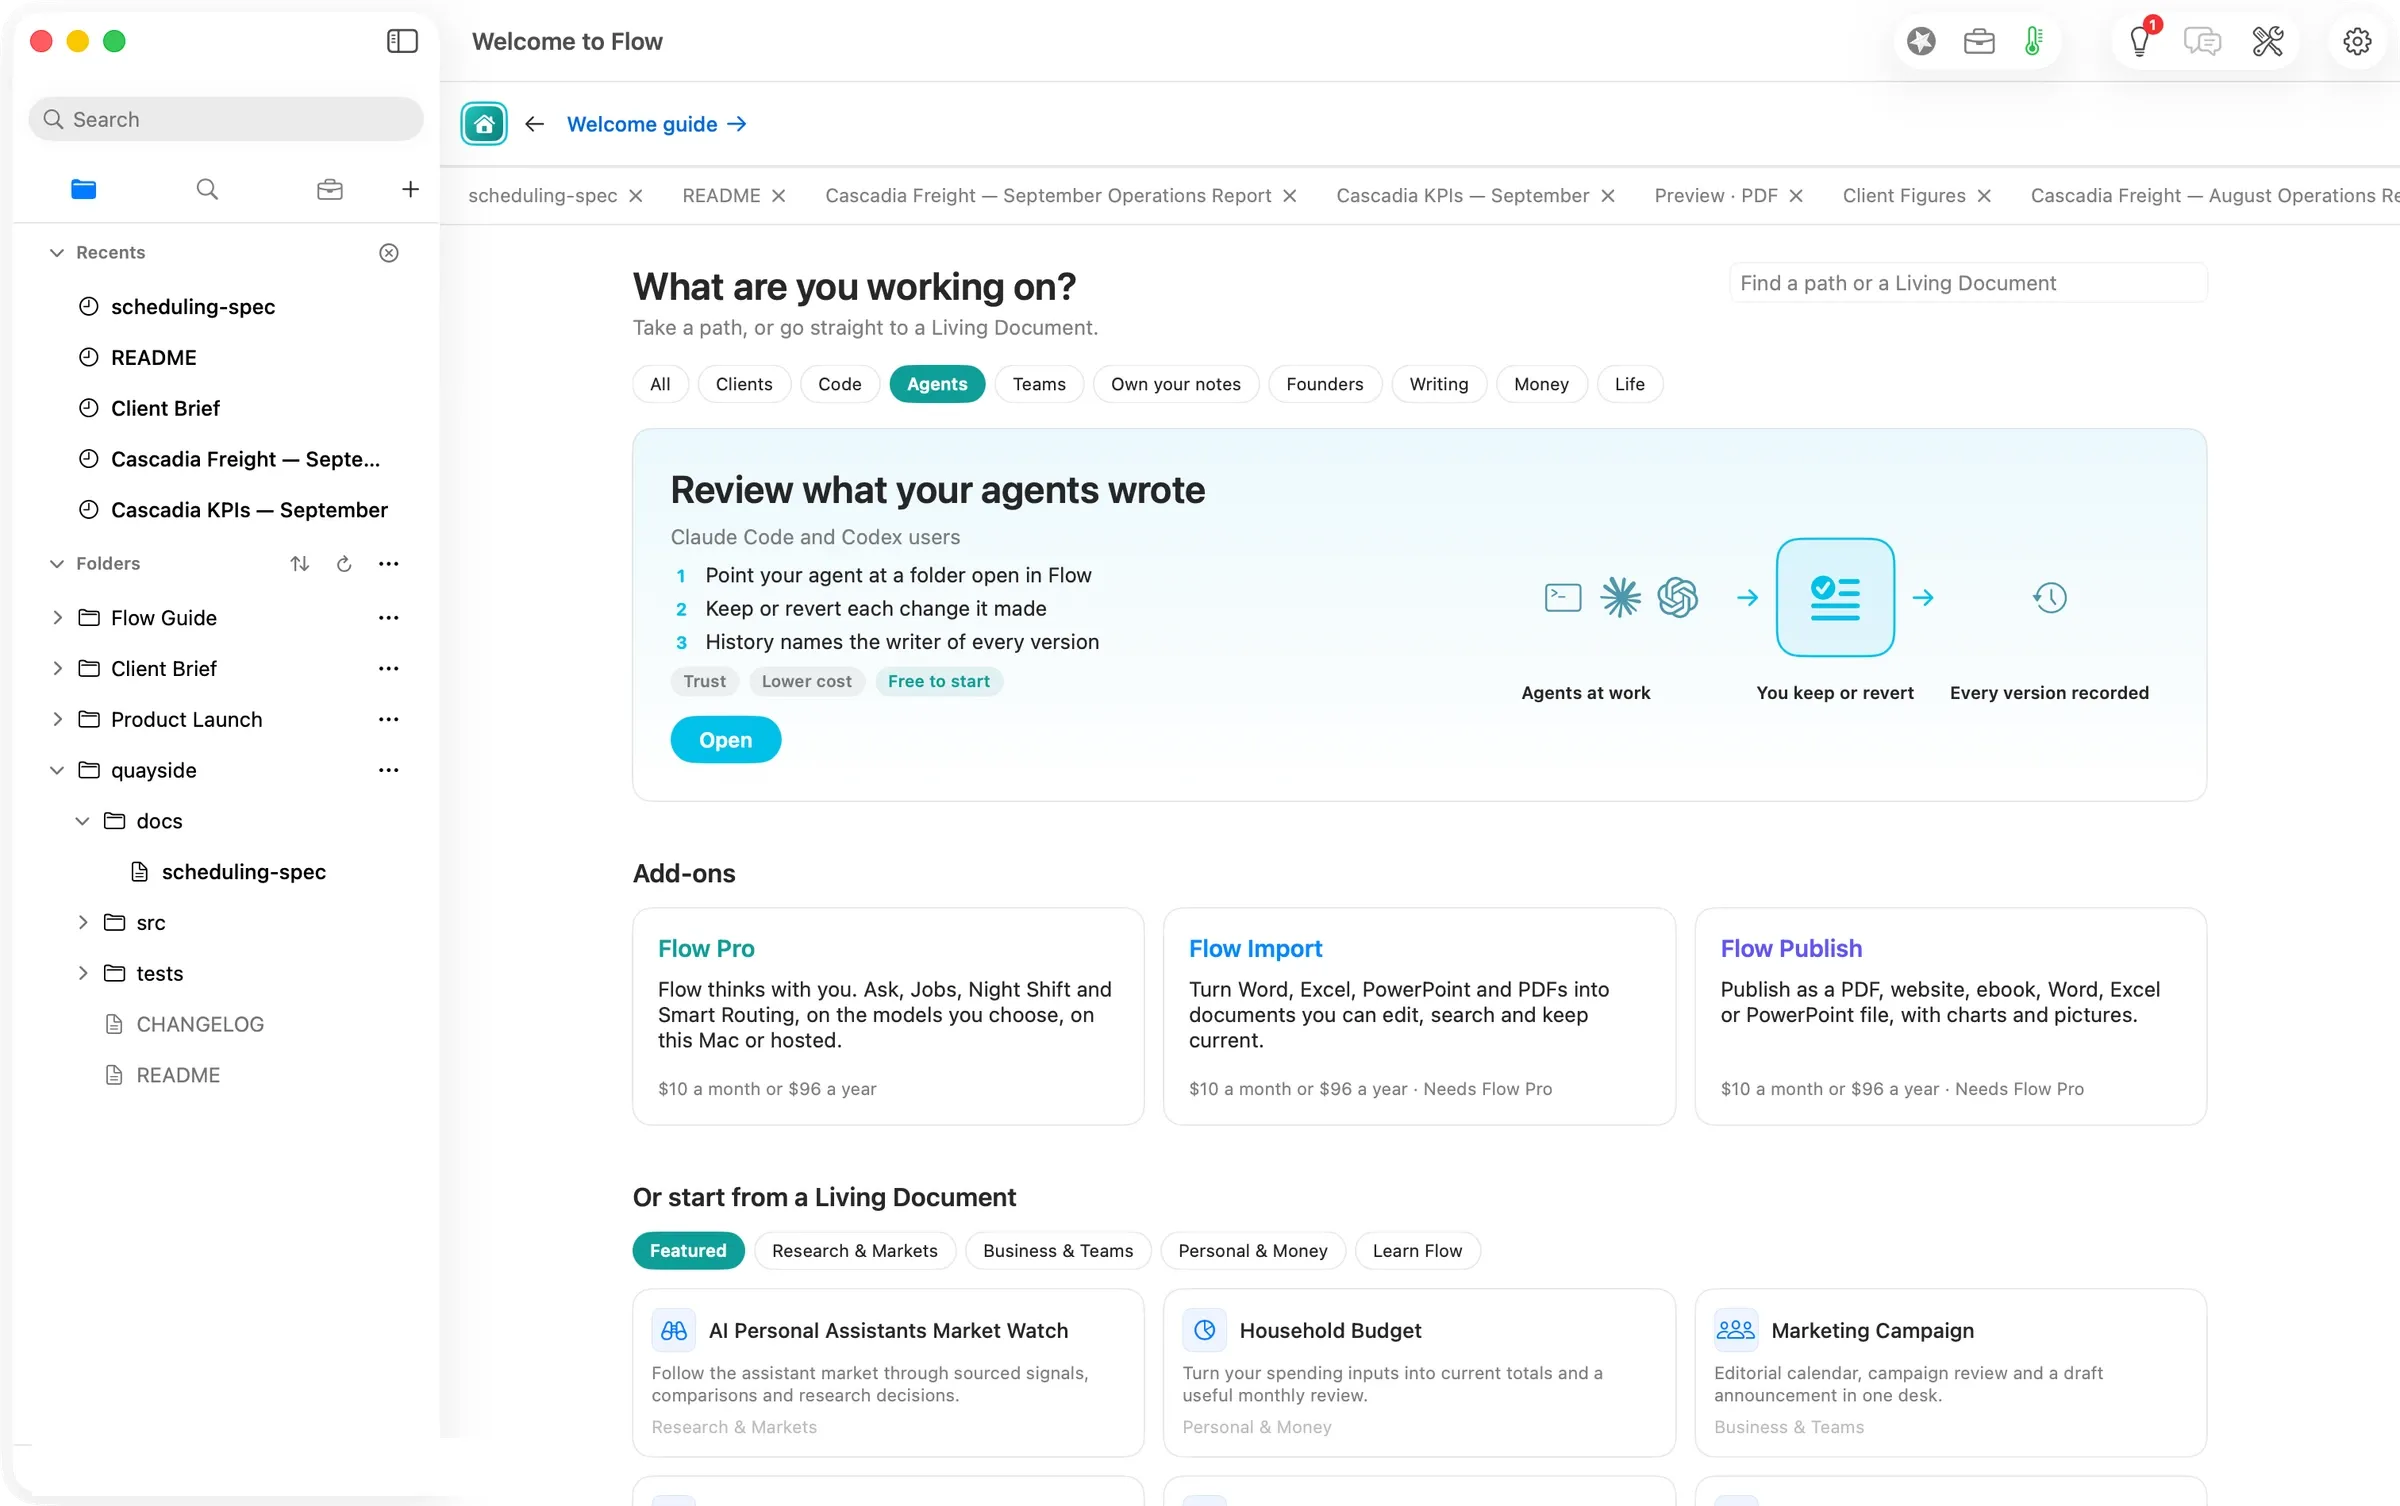
Task: Open the briefcase icon in top toolbar
Action: (x=1979, y=41)
